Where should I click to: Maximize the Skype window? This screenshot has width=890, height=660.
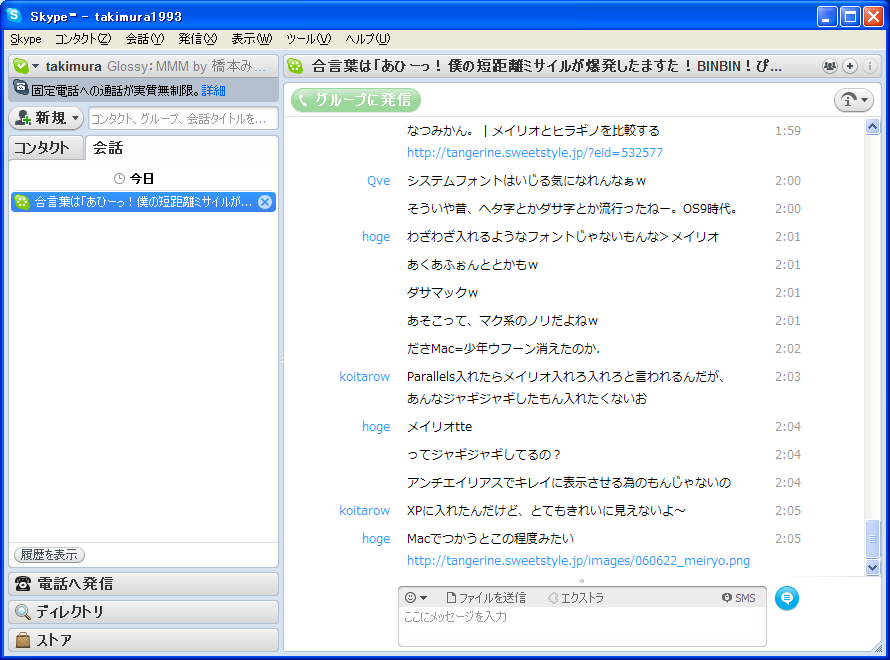[850, 16]
